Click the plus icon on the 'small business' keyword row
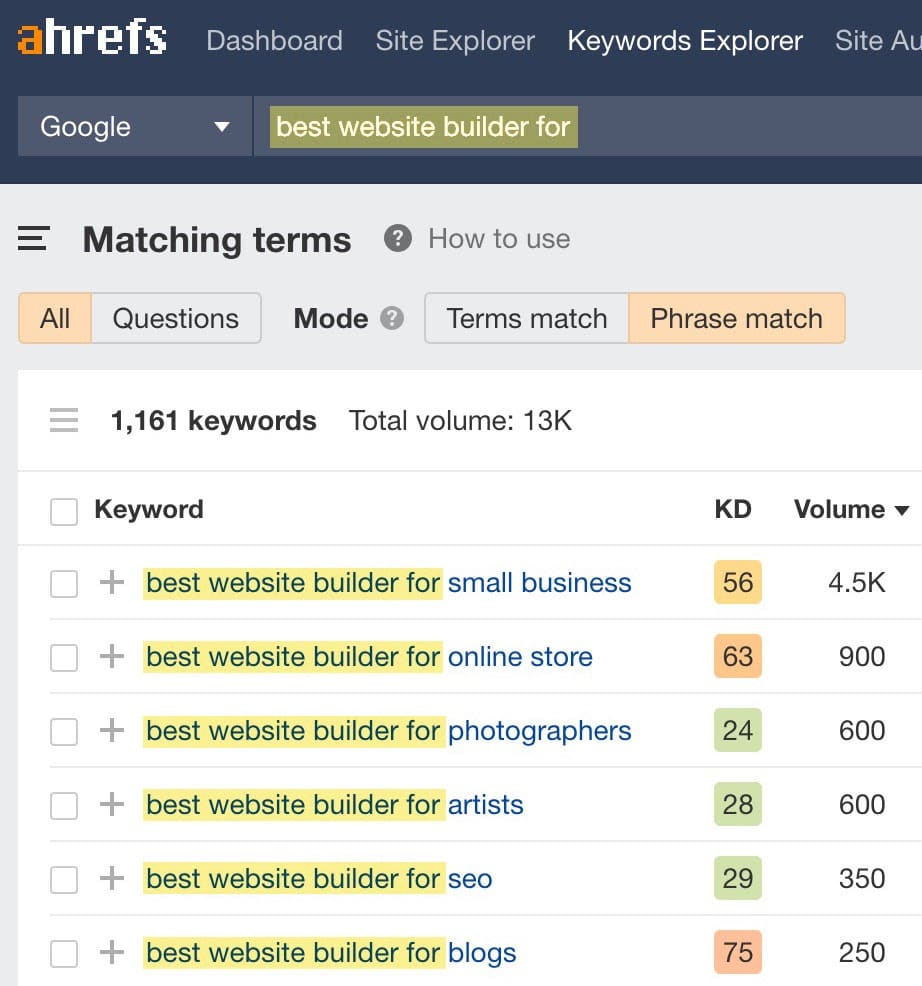This screenshot has height=986, width=922. tap(110, 583)
